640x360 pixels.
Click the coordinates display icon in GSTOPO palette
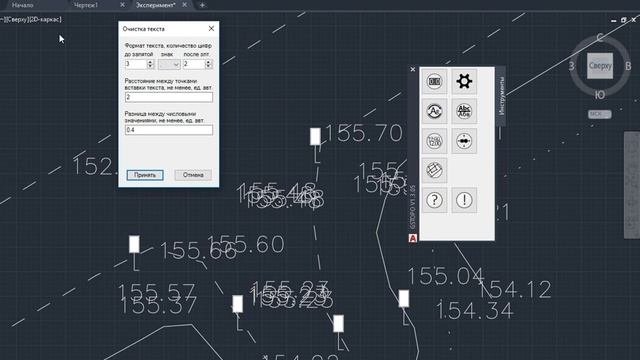(x=434, y=81)
